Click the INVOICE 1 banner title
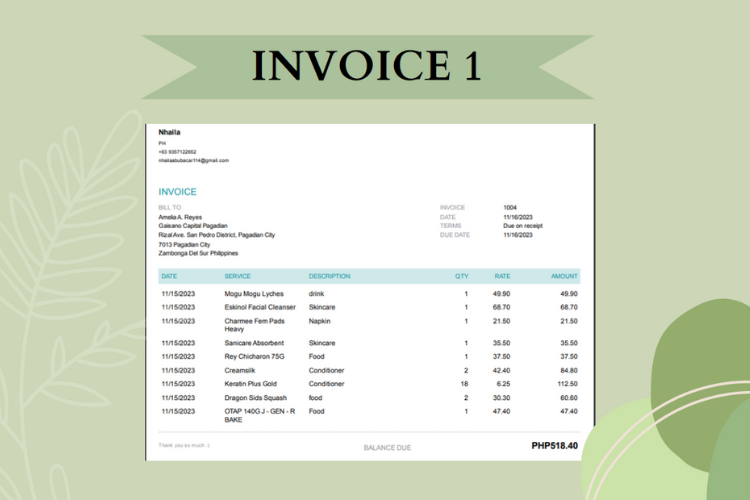 367,66
